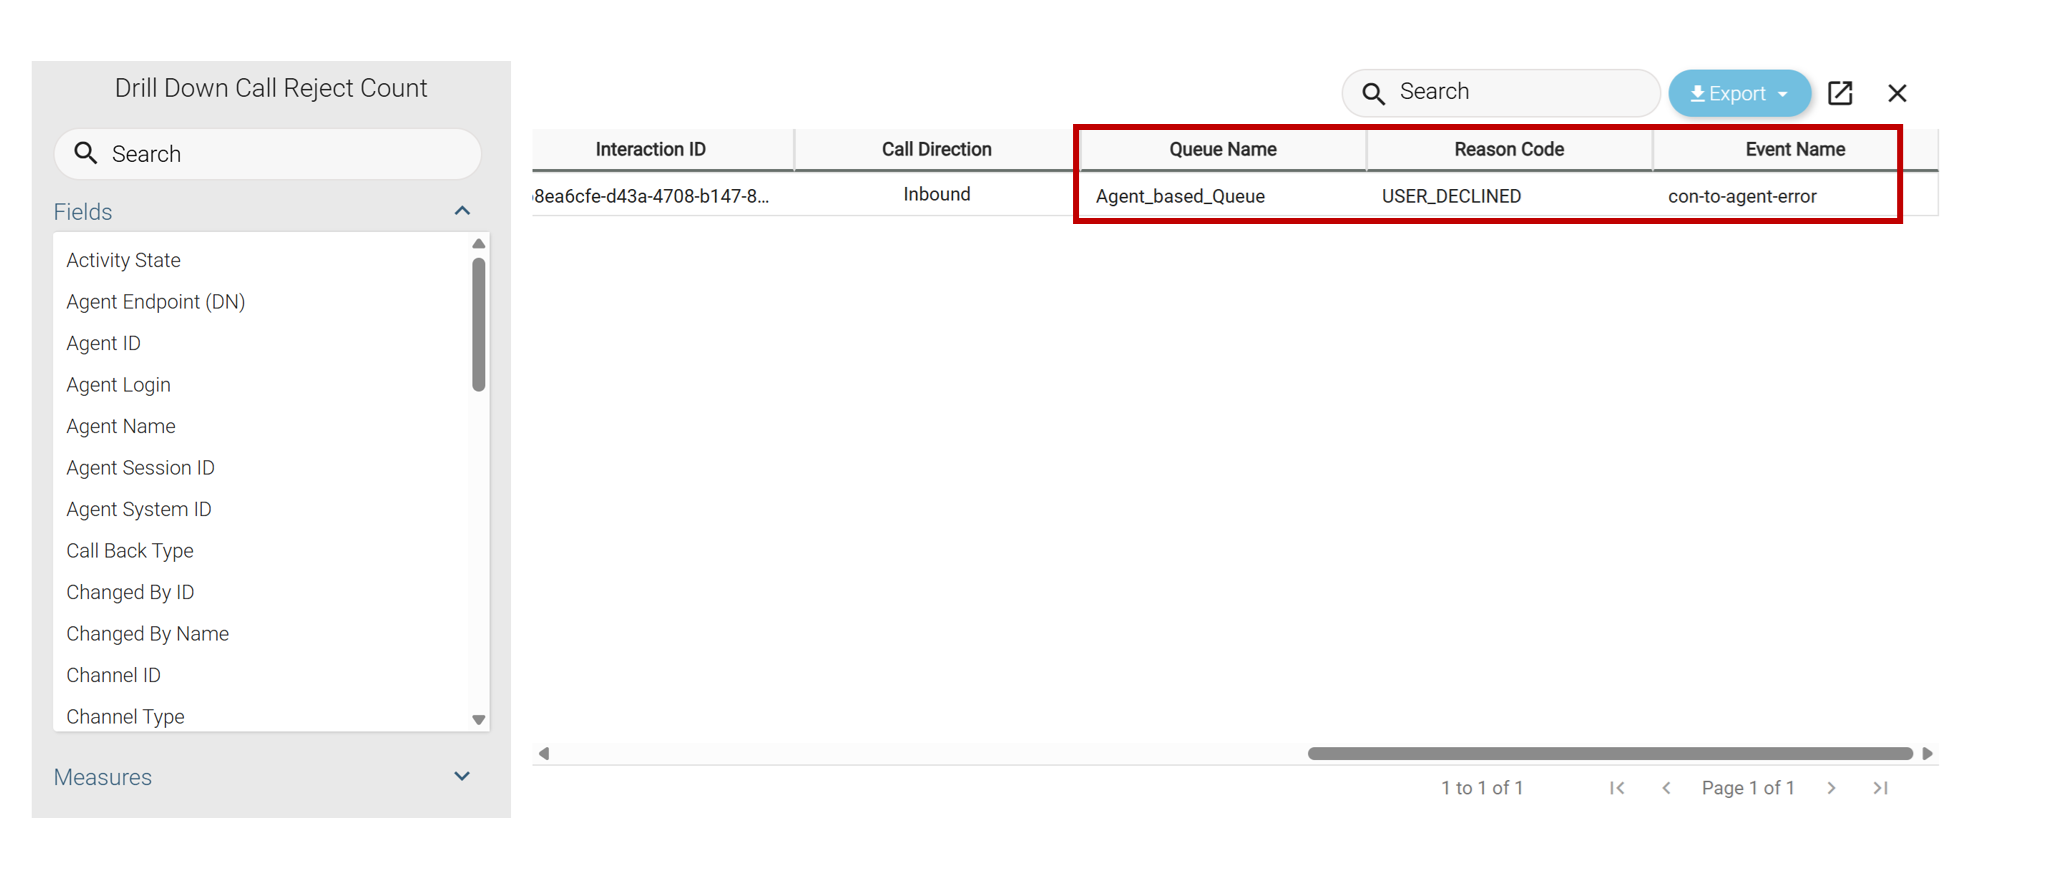
Task: Select the Activity State field
Action: 123,260
